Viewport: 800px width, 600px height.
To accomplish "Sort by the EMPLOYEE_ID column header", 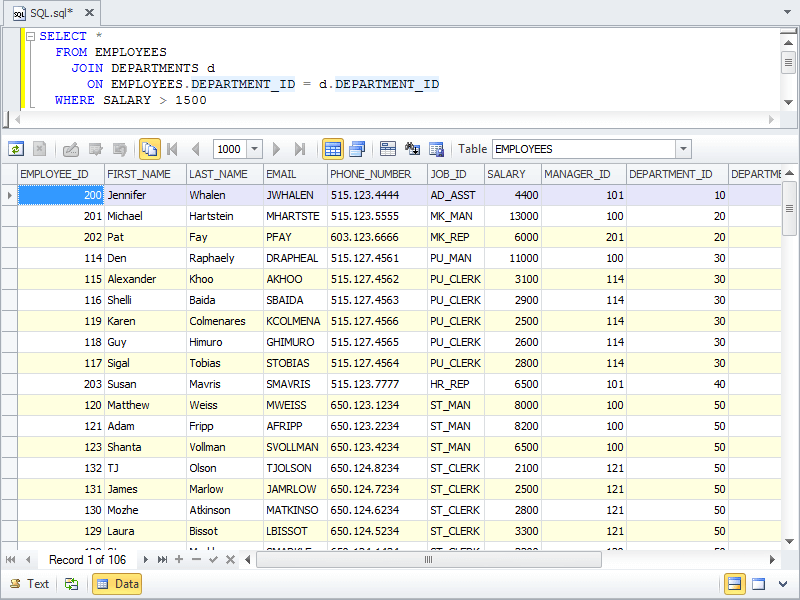I will [x=61, y=174].
